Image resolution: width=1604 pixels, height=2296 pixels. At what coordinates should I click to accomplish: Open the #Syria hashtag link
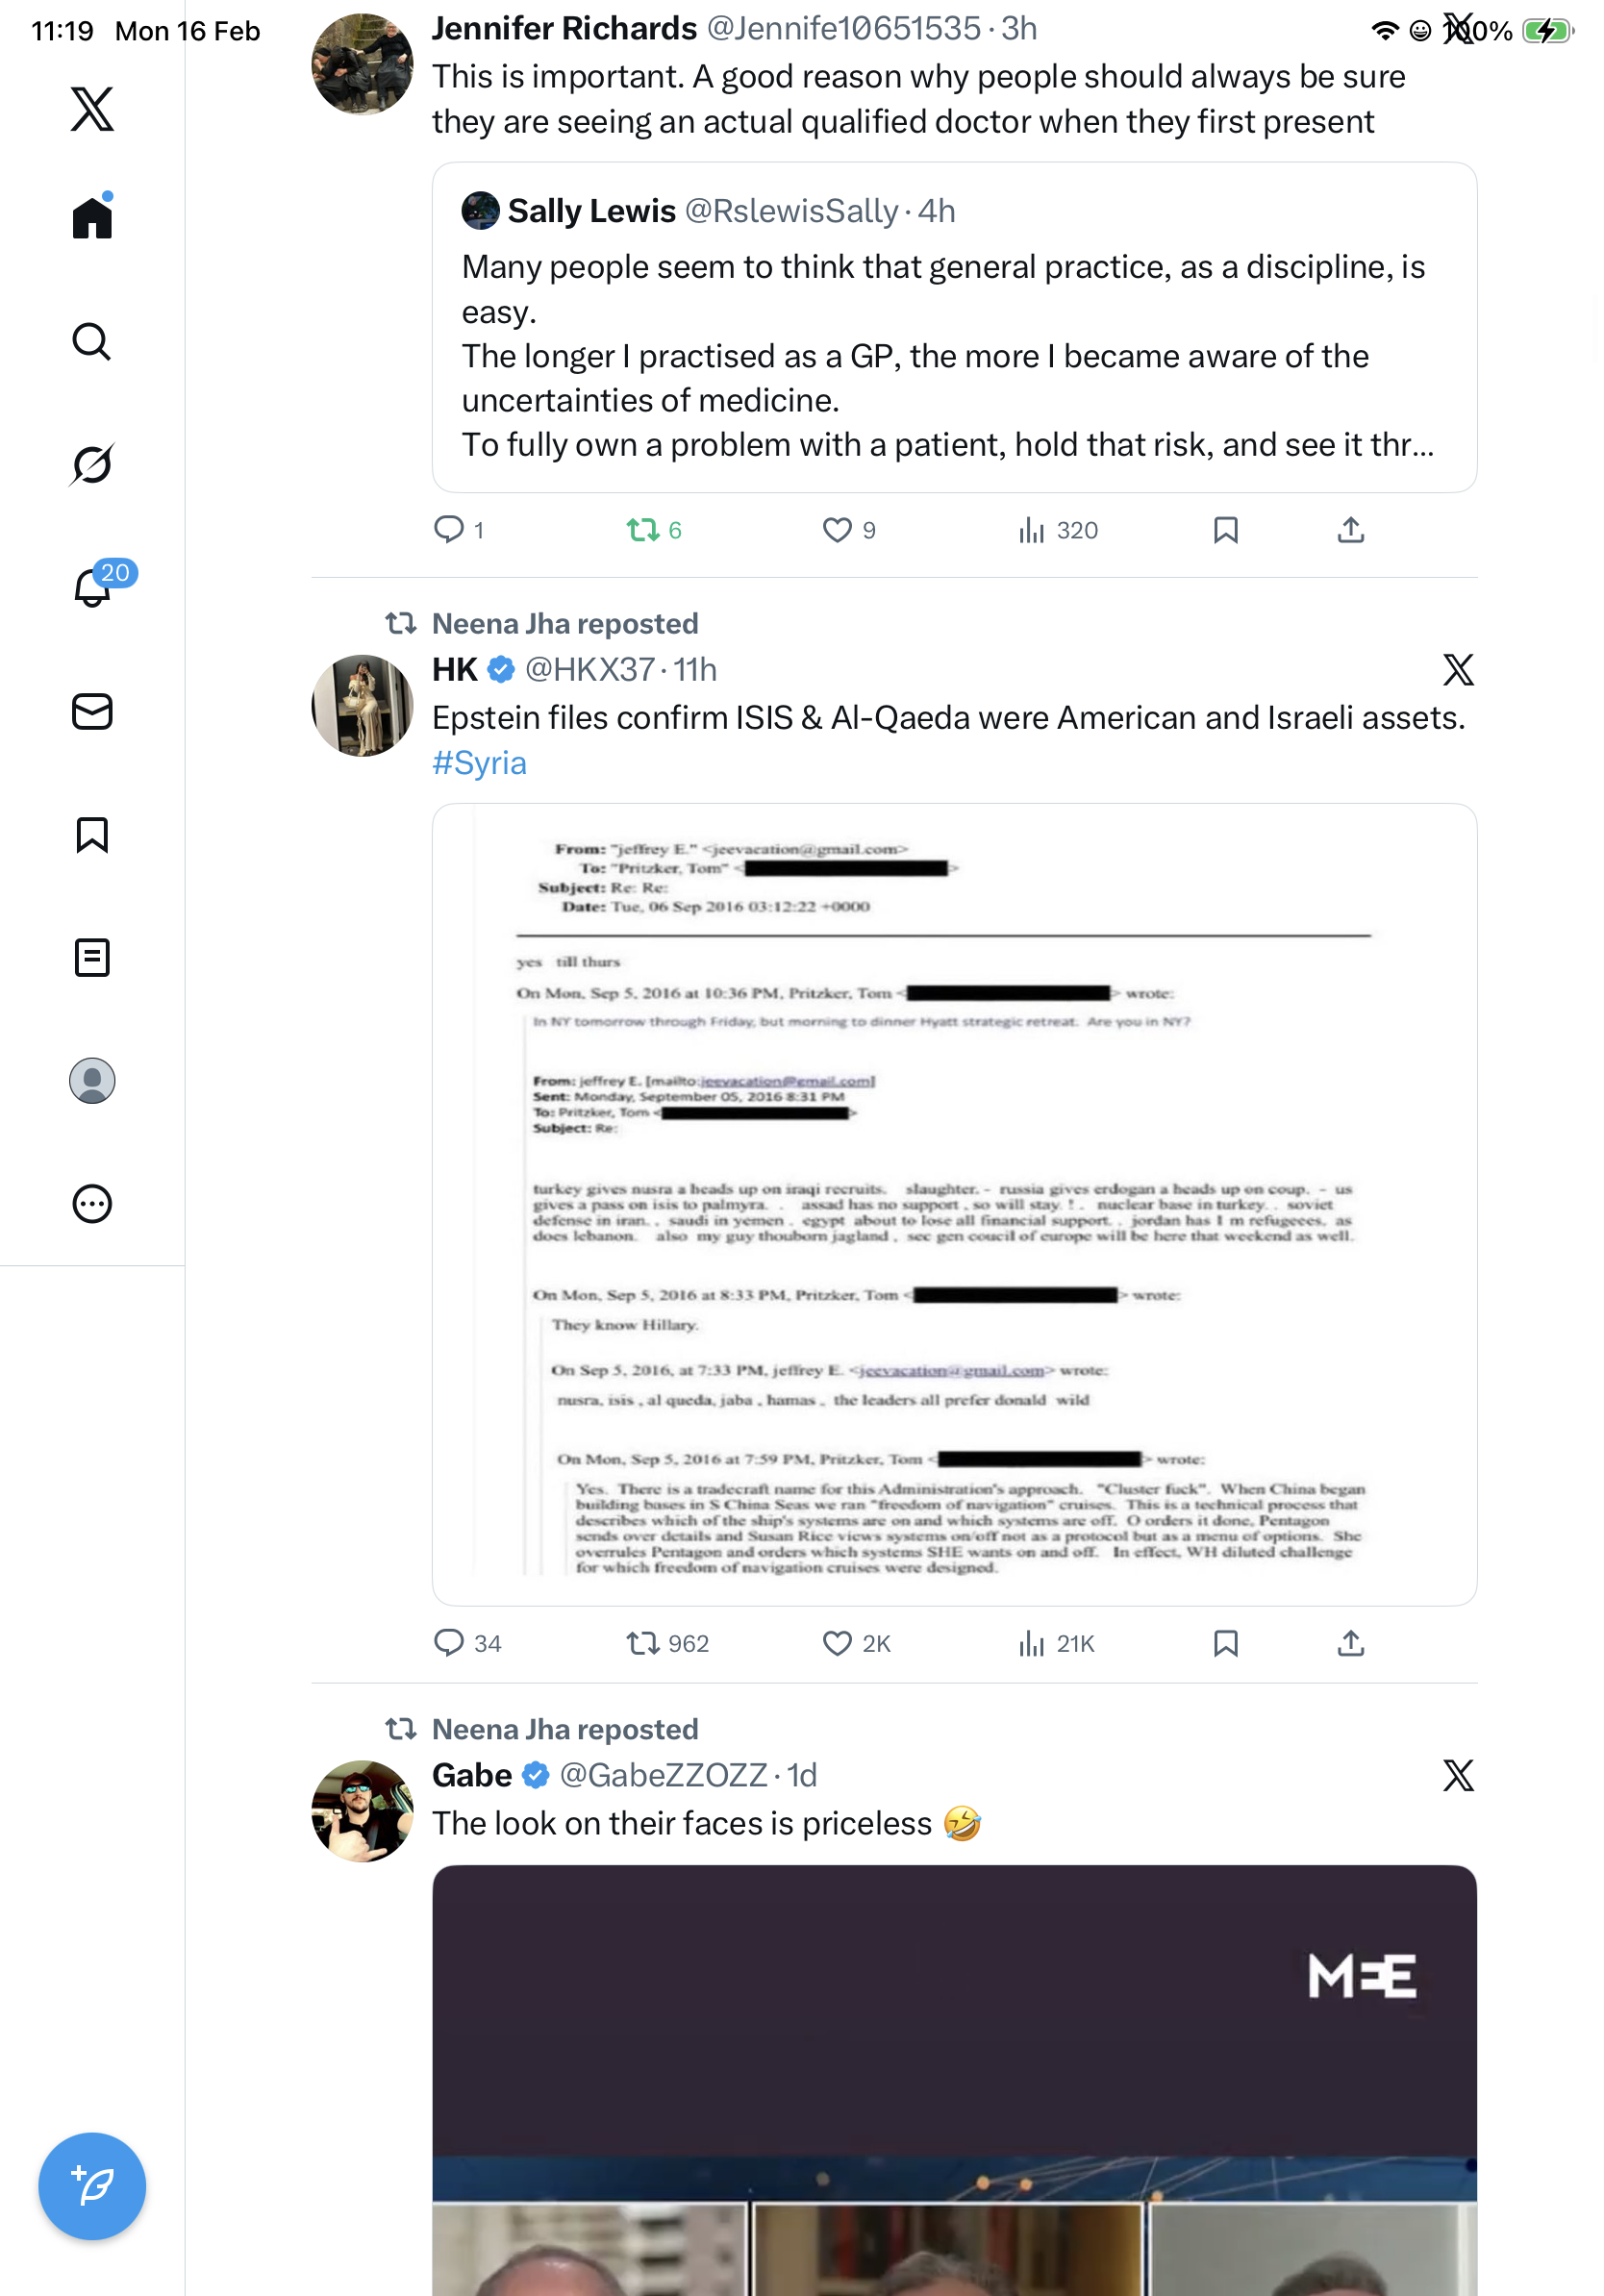pyautogui.click(x=479, y=764)
